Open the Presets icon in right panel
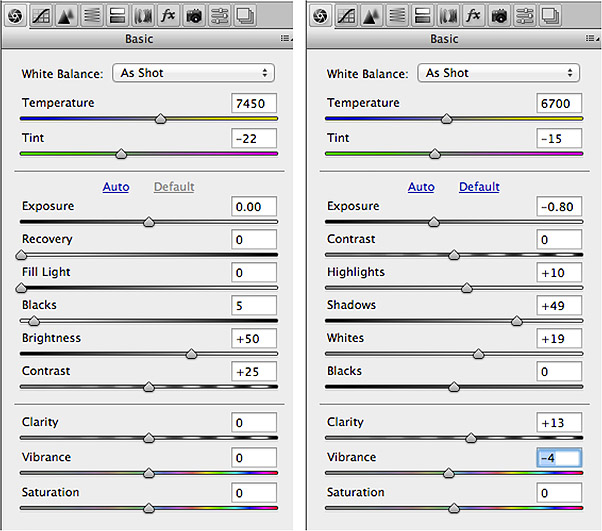Image resolution: width=602 pixels, height=531 pixels. click(524, 15)
